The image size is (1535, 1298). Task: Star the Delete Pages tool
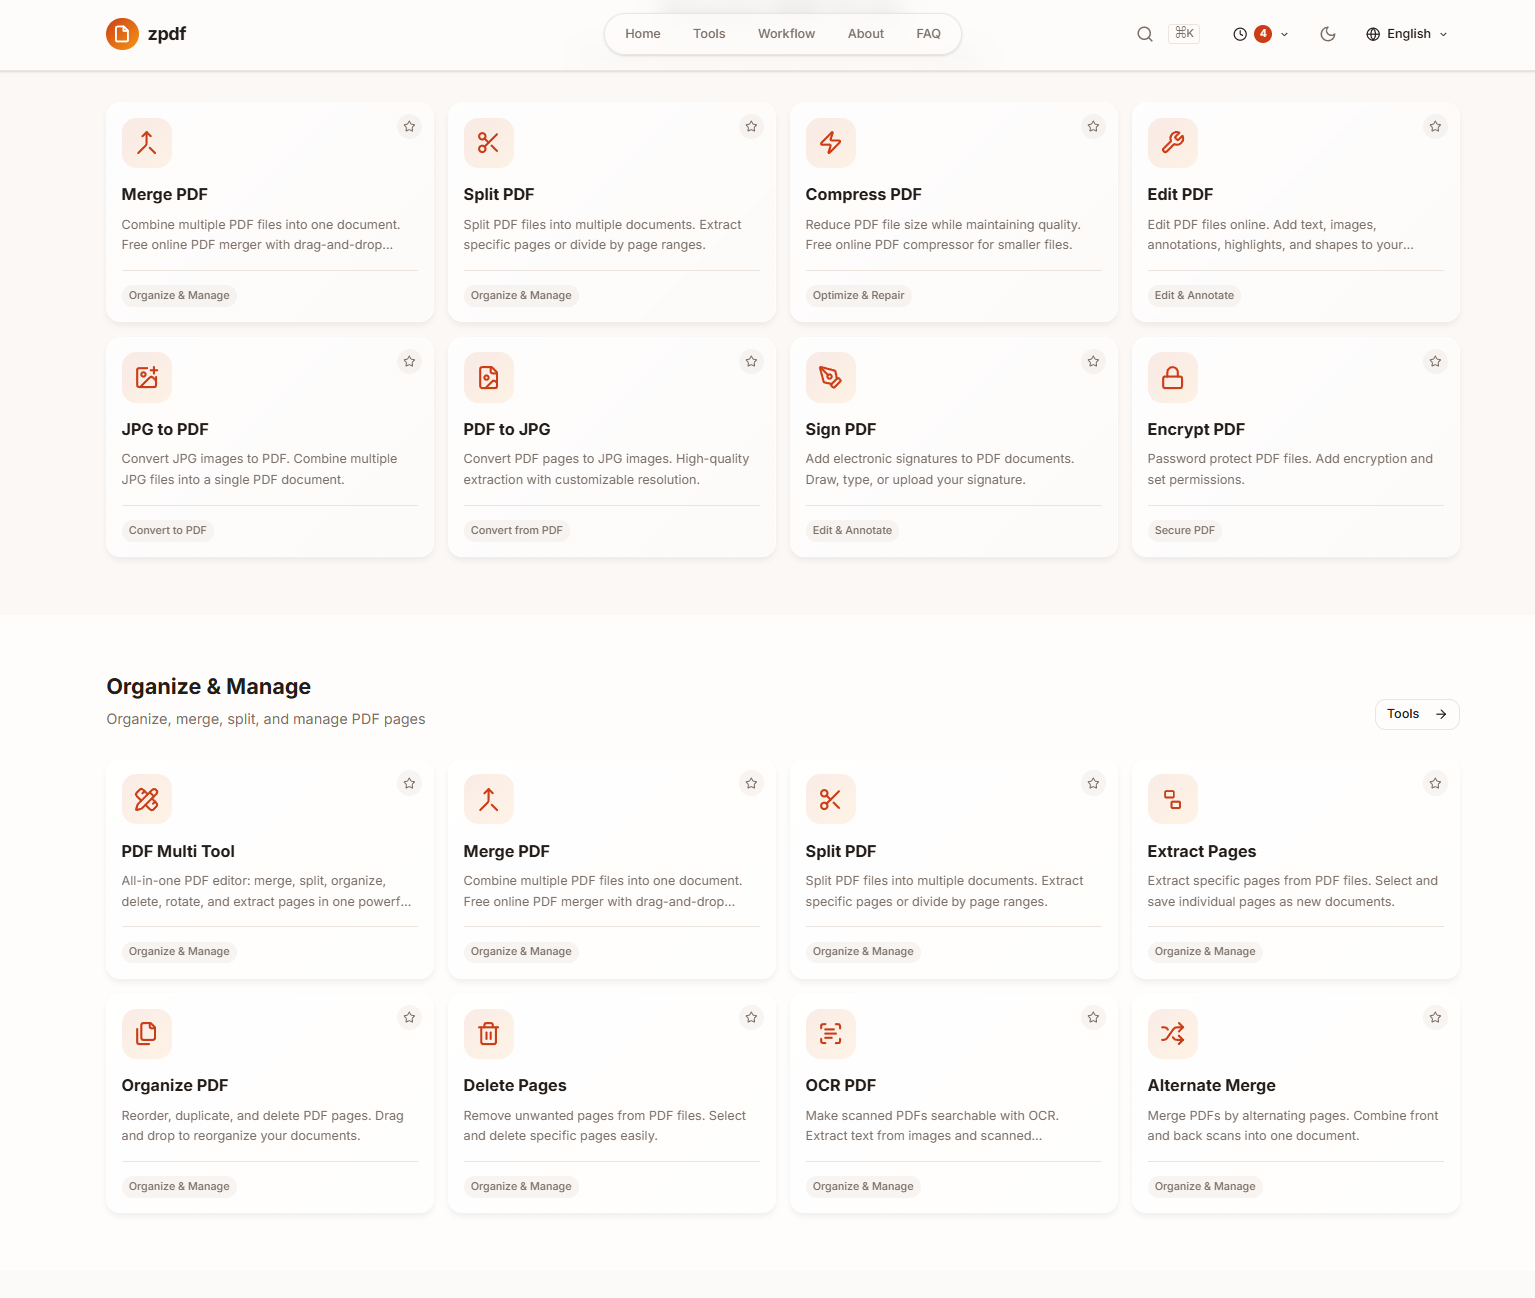point(751,1017)
